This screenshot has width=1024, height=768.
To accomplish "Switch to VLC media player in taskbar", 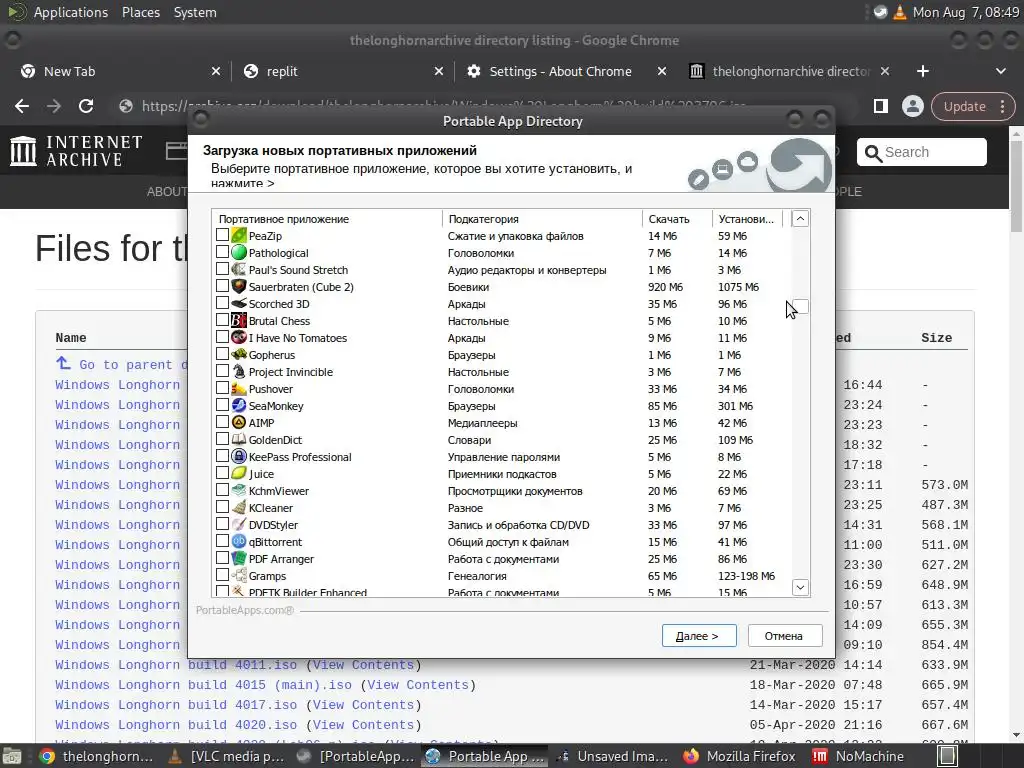I will (227, 756).
